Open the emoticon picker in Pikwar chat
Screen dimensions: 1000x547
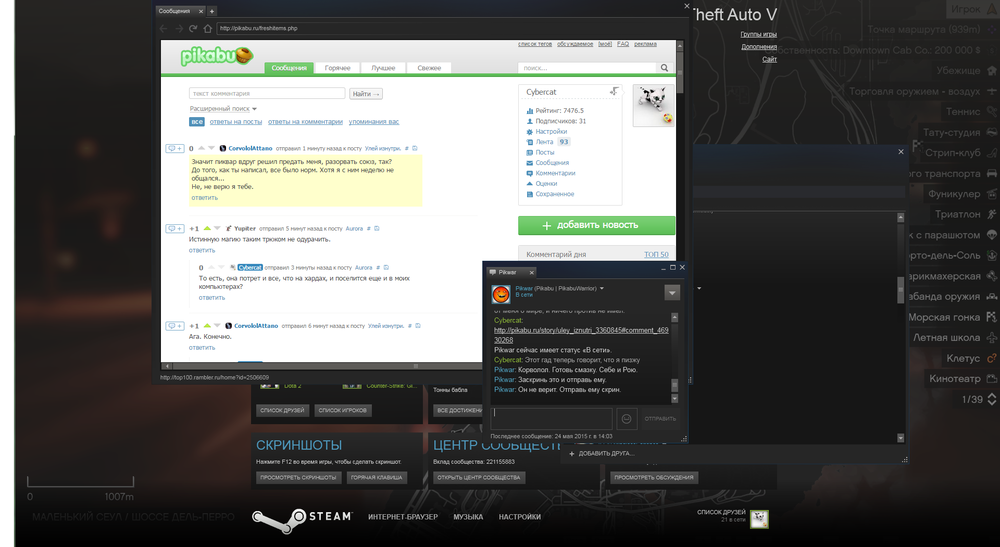[x=626, y=419]
